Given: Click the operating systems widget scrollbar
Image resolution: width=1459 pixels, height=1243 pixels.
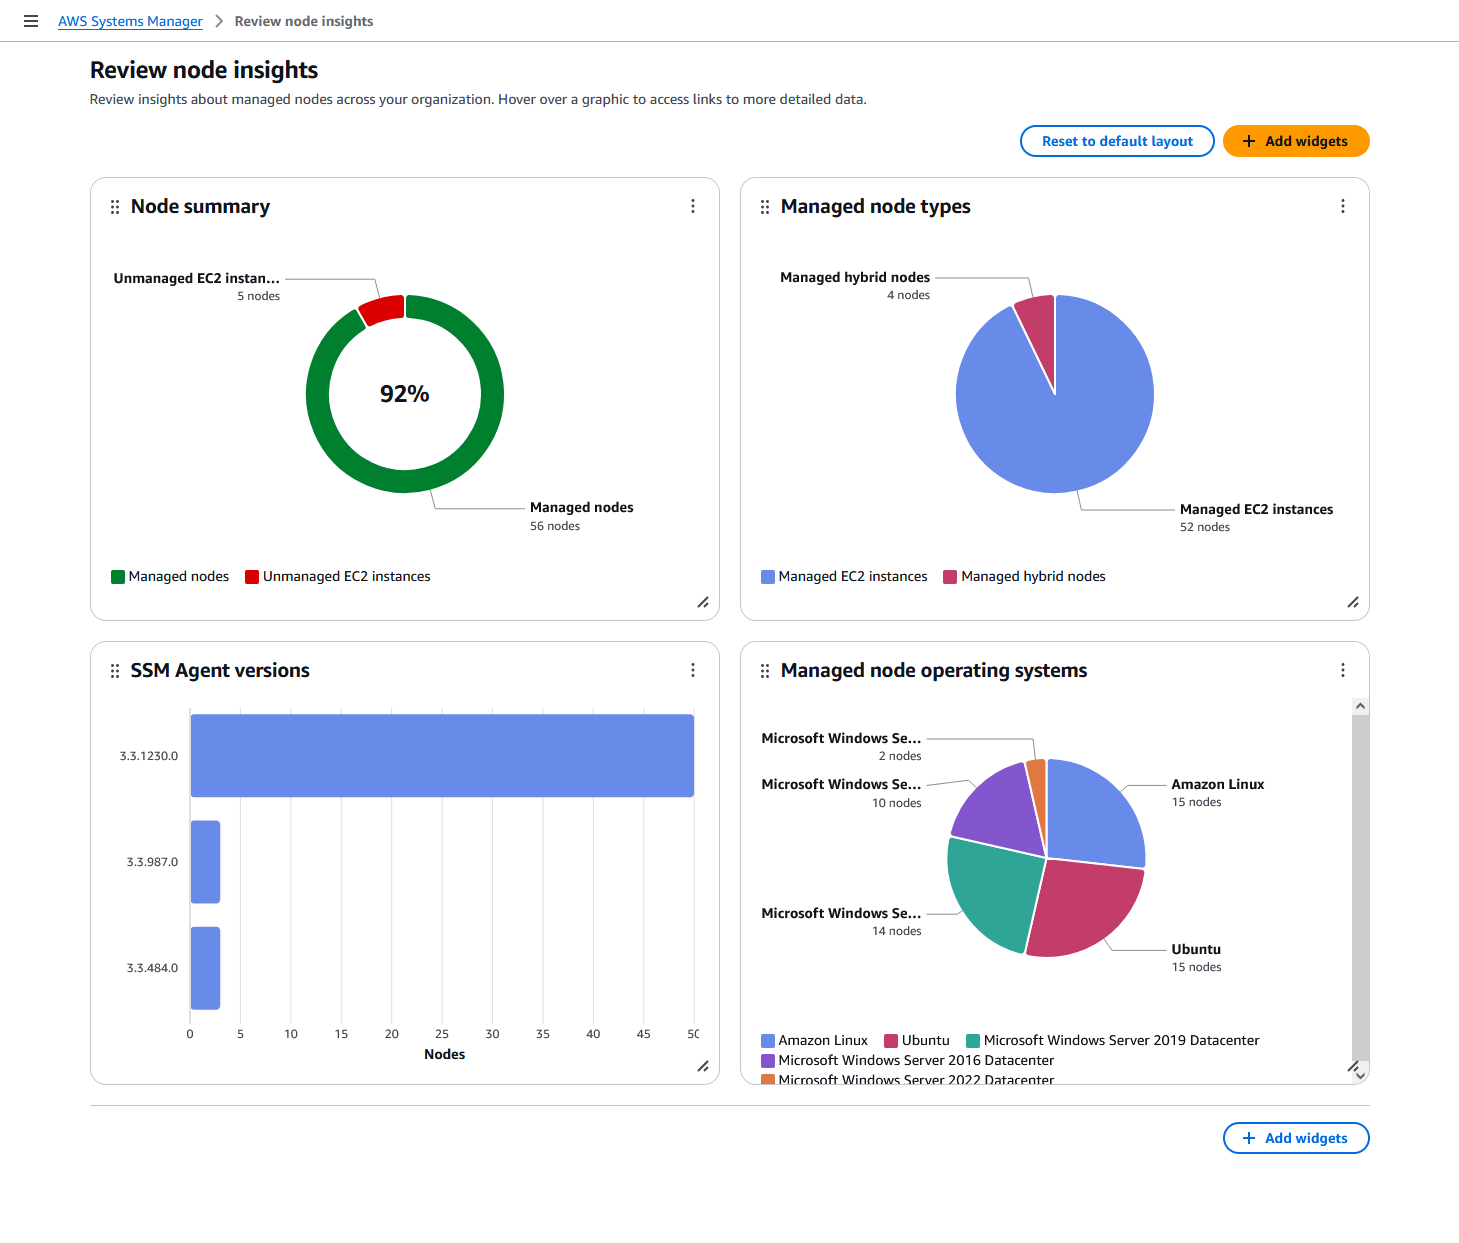Looking at the screenshot, I should click(x=1360, y=890).
